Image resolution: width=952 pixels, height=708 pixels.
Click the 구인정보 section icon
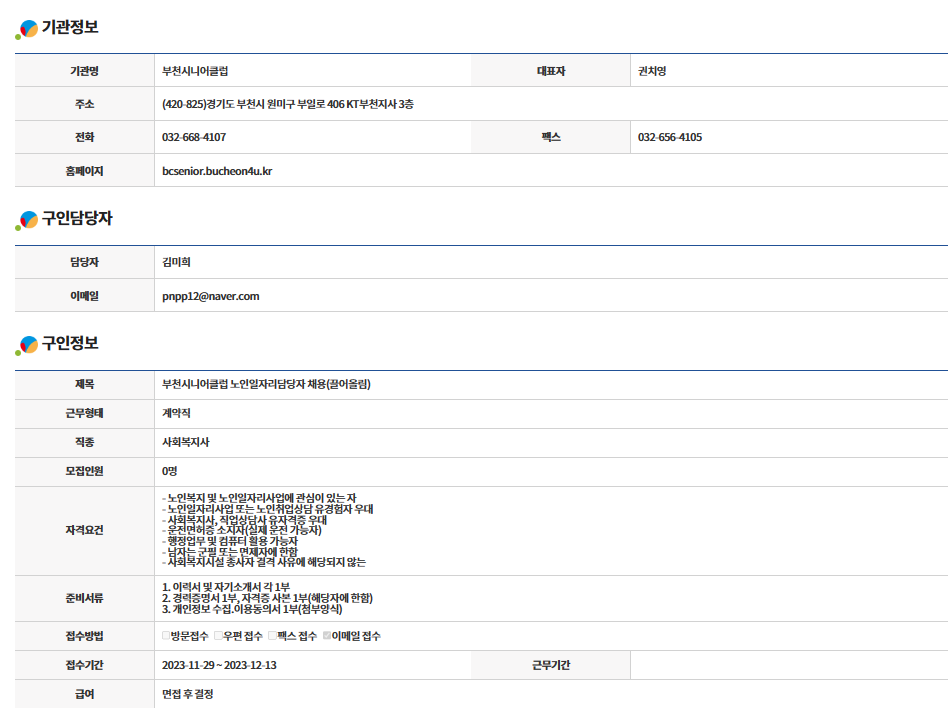point(27,345)
